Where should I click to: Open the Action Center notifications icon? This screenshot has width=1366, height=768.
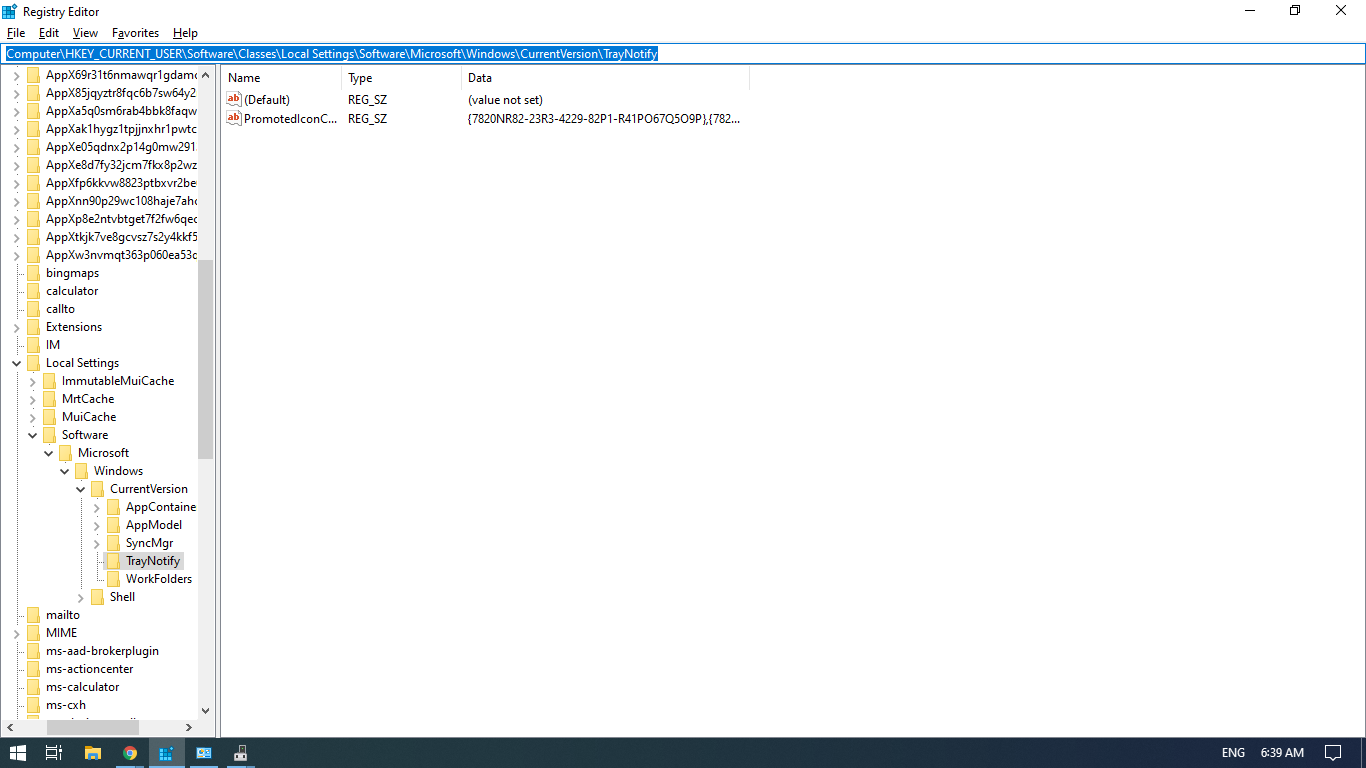click(x=1332, y=752)
